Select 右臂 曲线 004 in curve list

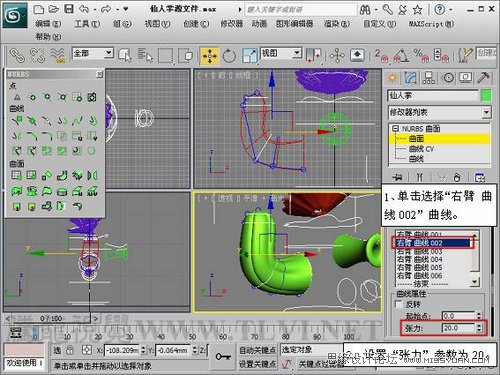[419, 259]
